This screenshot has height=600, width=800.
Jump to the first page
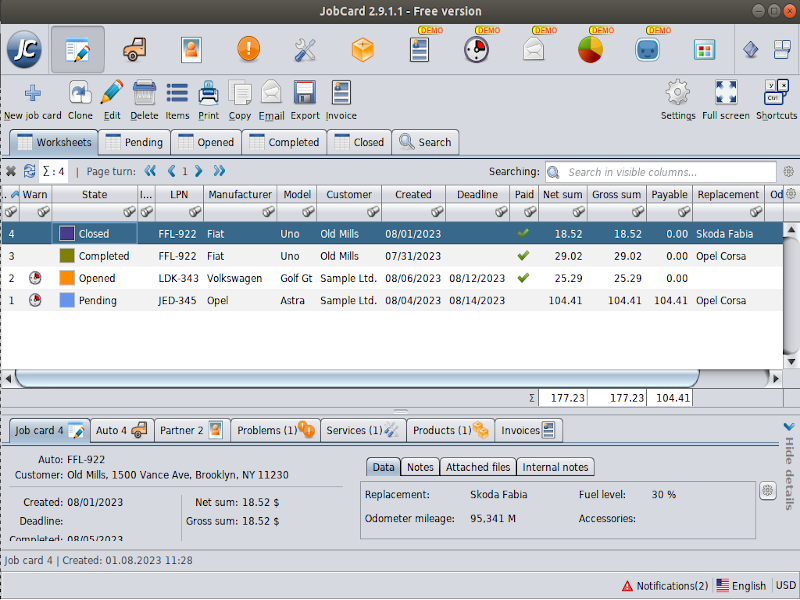point(149,171)
